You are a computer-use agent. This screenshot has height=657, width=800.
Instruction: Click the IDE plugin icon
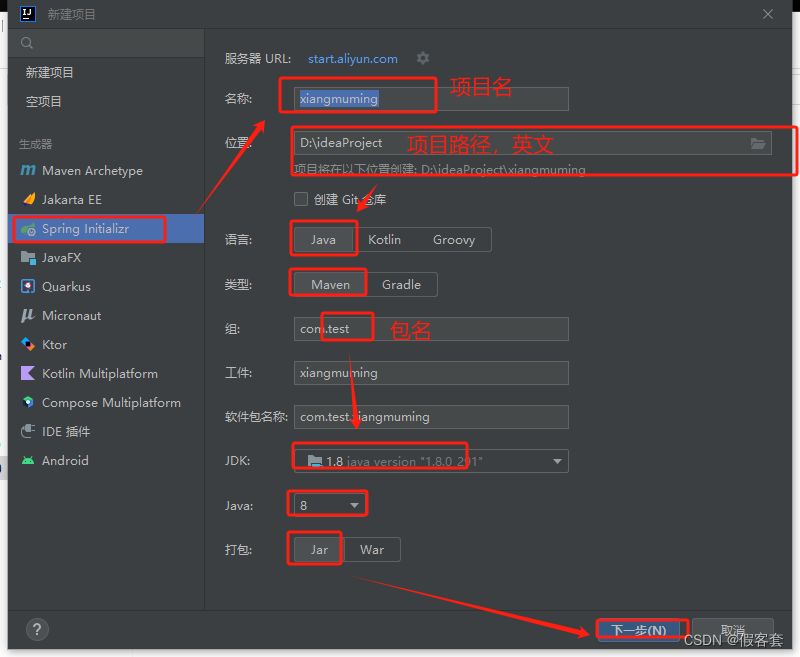[28, 431]
